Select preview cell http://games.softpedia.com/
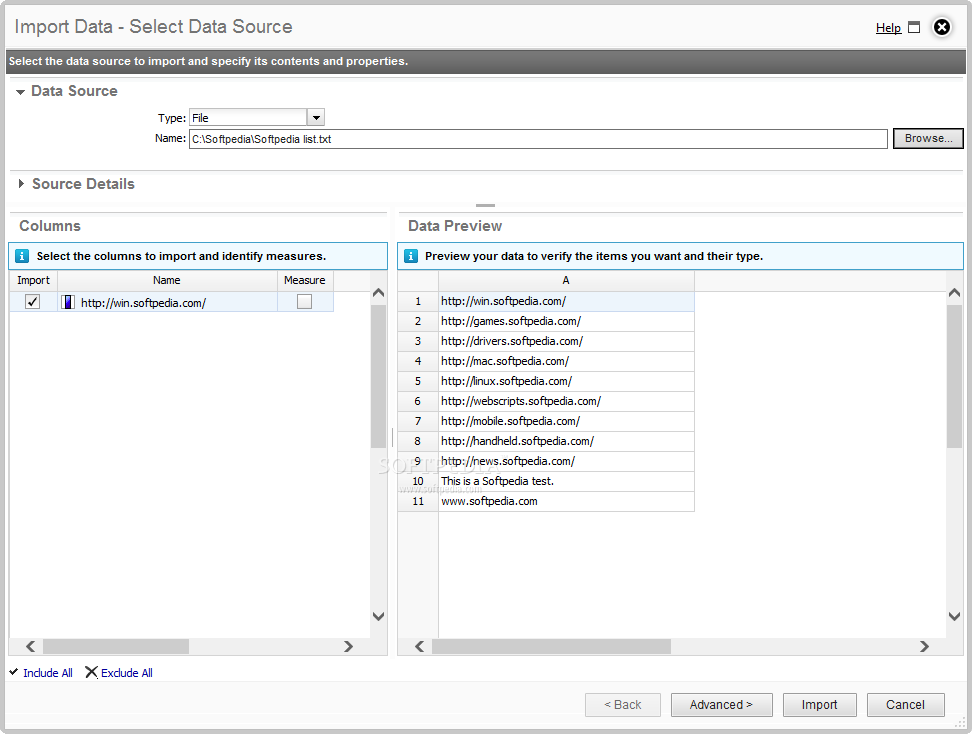The width and height of the screenshot is (972, 734). click(x=566, y=321)
